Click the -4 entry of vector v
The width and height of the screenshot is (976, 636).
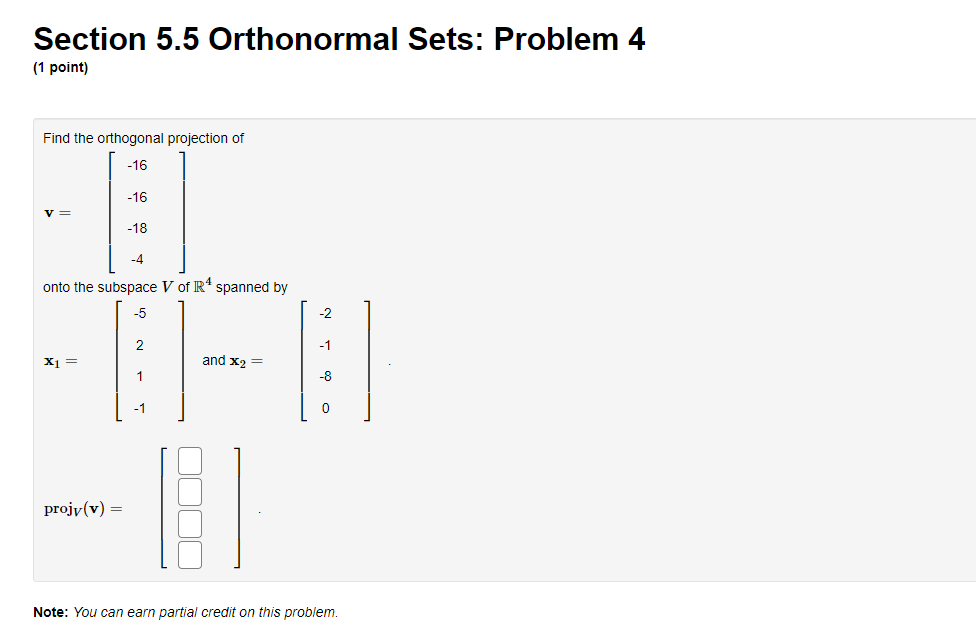point(137,258)
